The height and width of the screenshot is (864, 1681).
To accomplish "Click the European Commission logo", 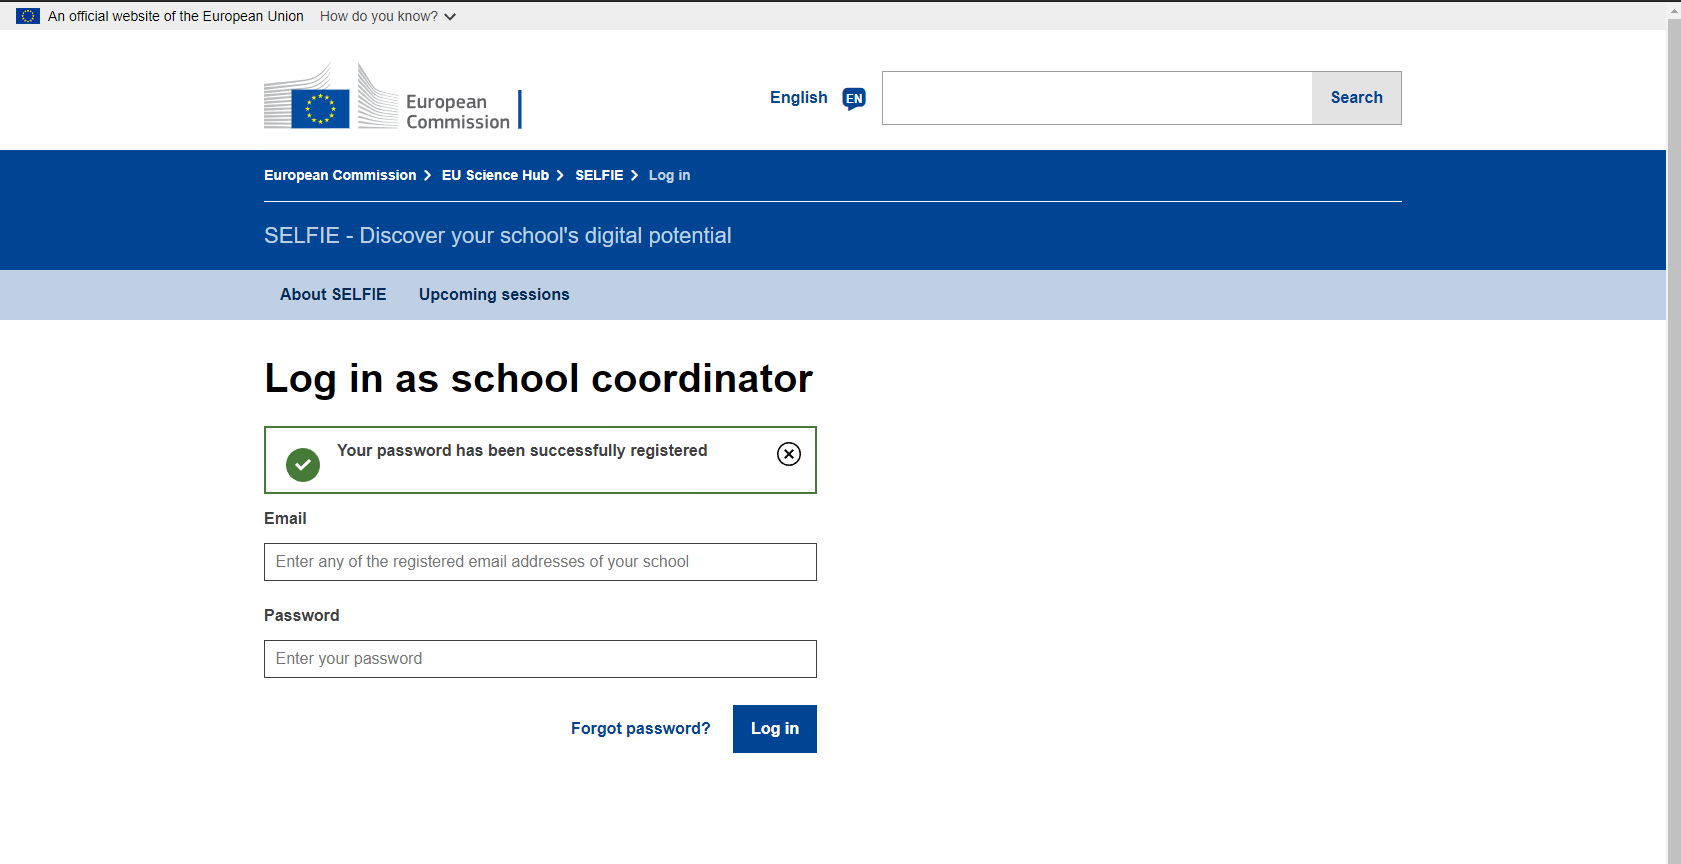I will [x=393, y=96].
